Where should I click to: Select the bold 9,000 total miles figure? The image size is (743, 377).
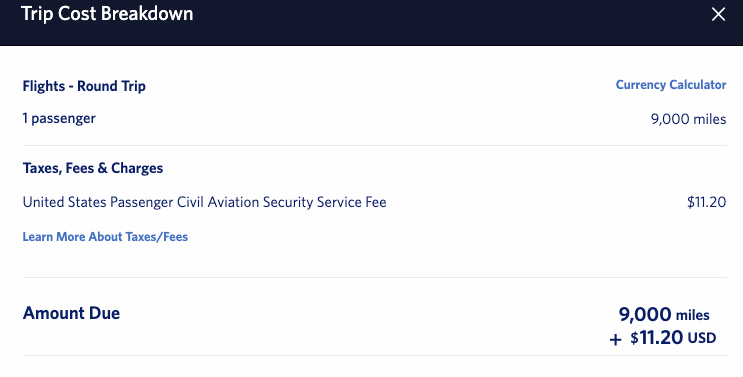(644, 314)
